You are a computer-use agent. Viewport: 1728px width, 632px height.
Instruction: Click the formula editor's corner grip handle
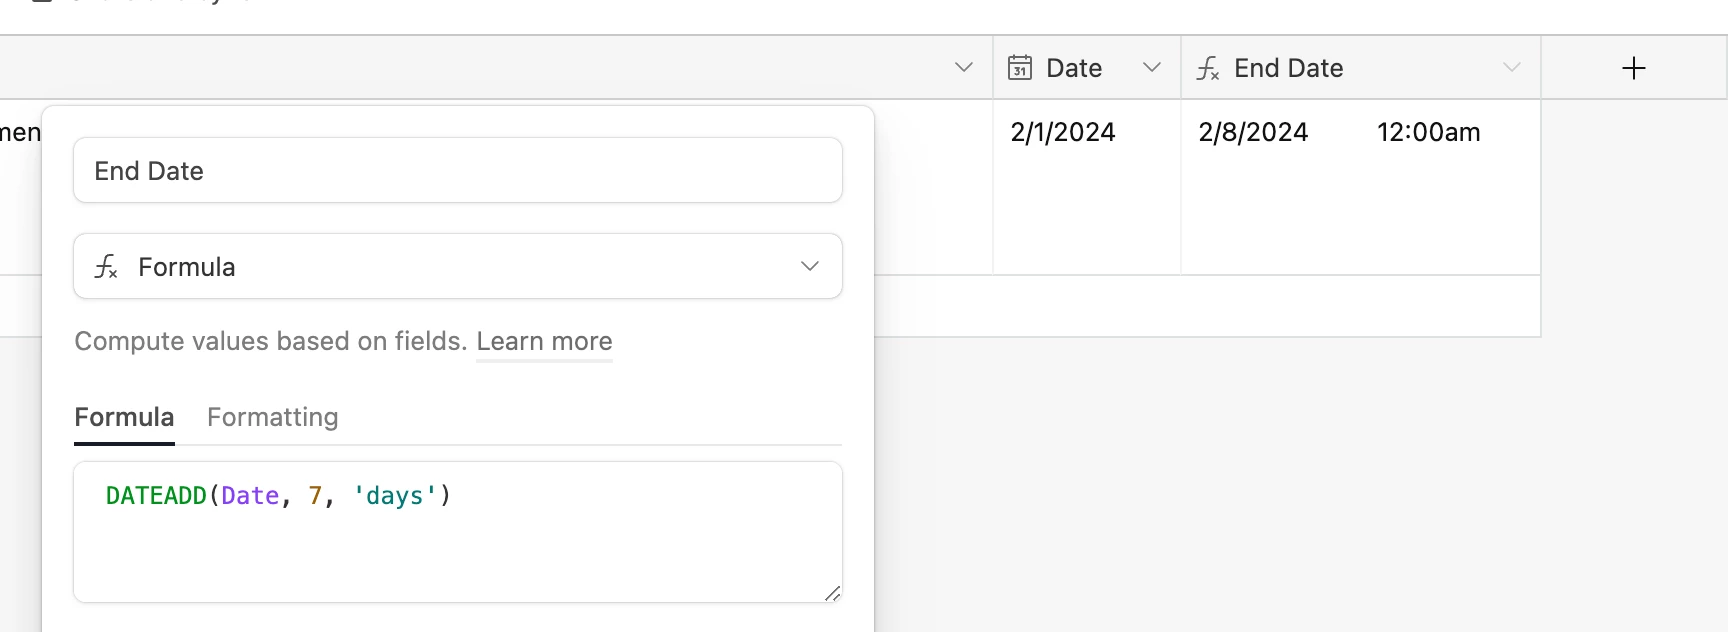pyautogui.click(x=832, y=593)
